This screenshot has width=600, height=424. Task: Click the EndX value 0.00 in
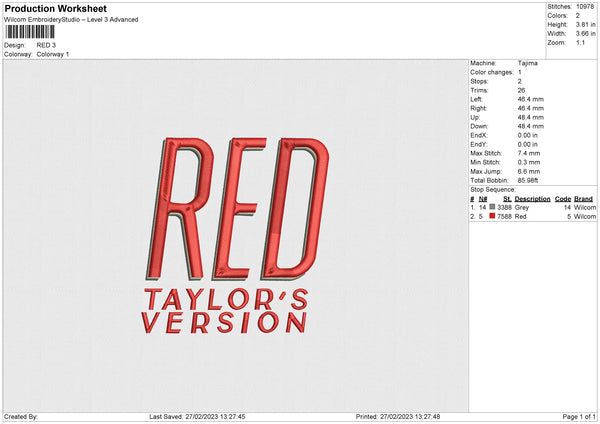point(528,135)
